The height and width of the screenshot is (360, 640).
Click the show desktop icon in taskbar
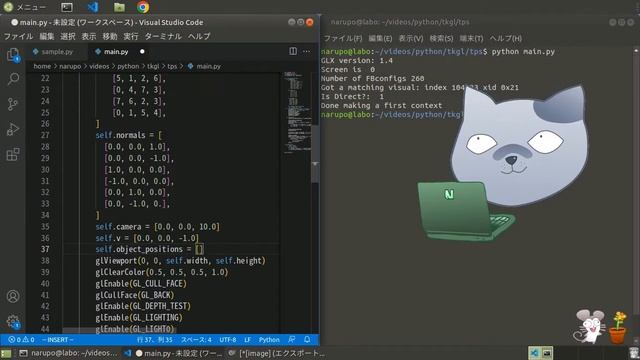pyautogui.click(x=6, y=353)
